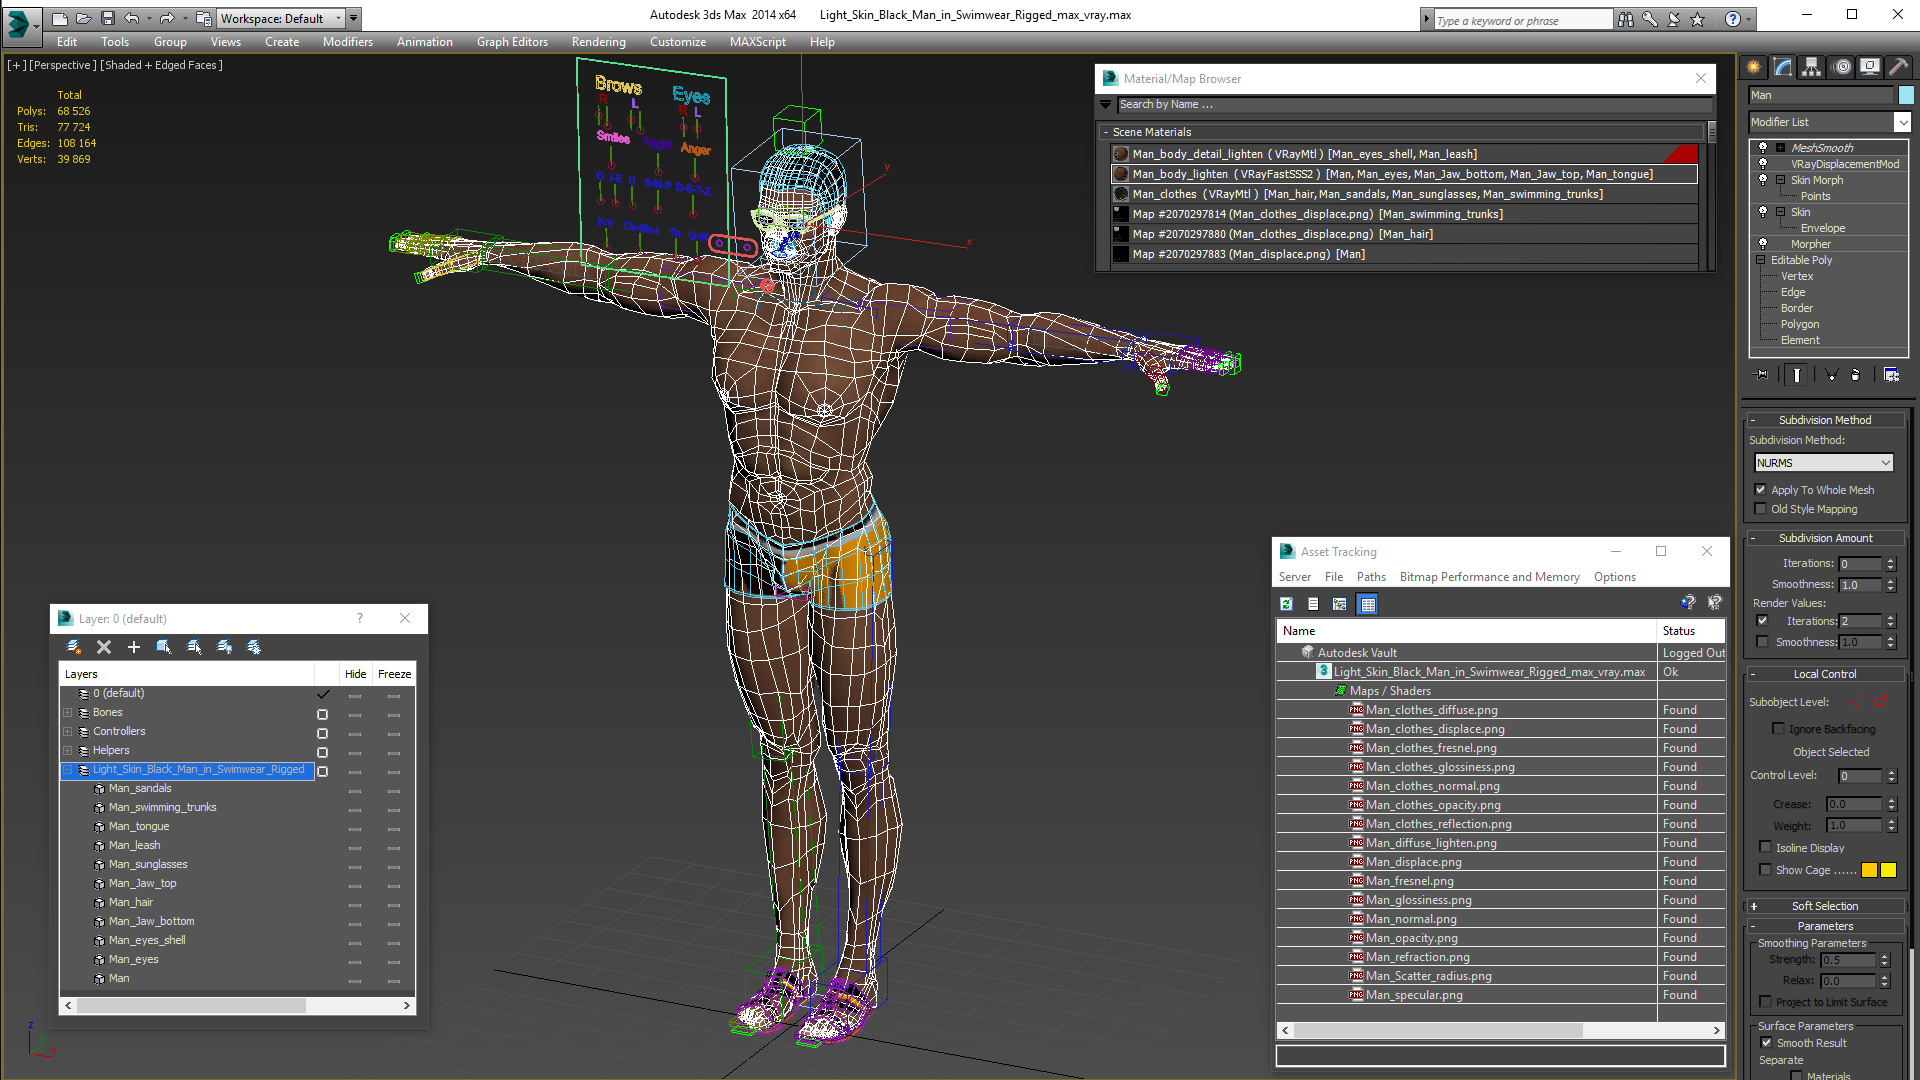Image resolution: width=1920 pixels, height=1080 pixels.
Task: Open Bitmap Performance and Memory menu
Action: 1489,577
